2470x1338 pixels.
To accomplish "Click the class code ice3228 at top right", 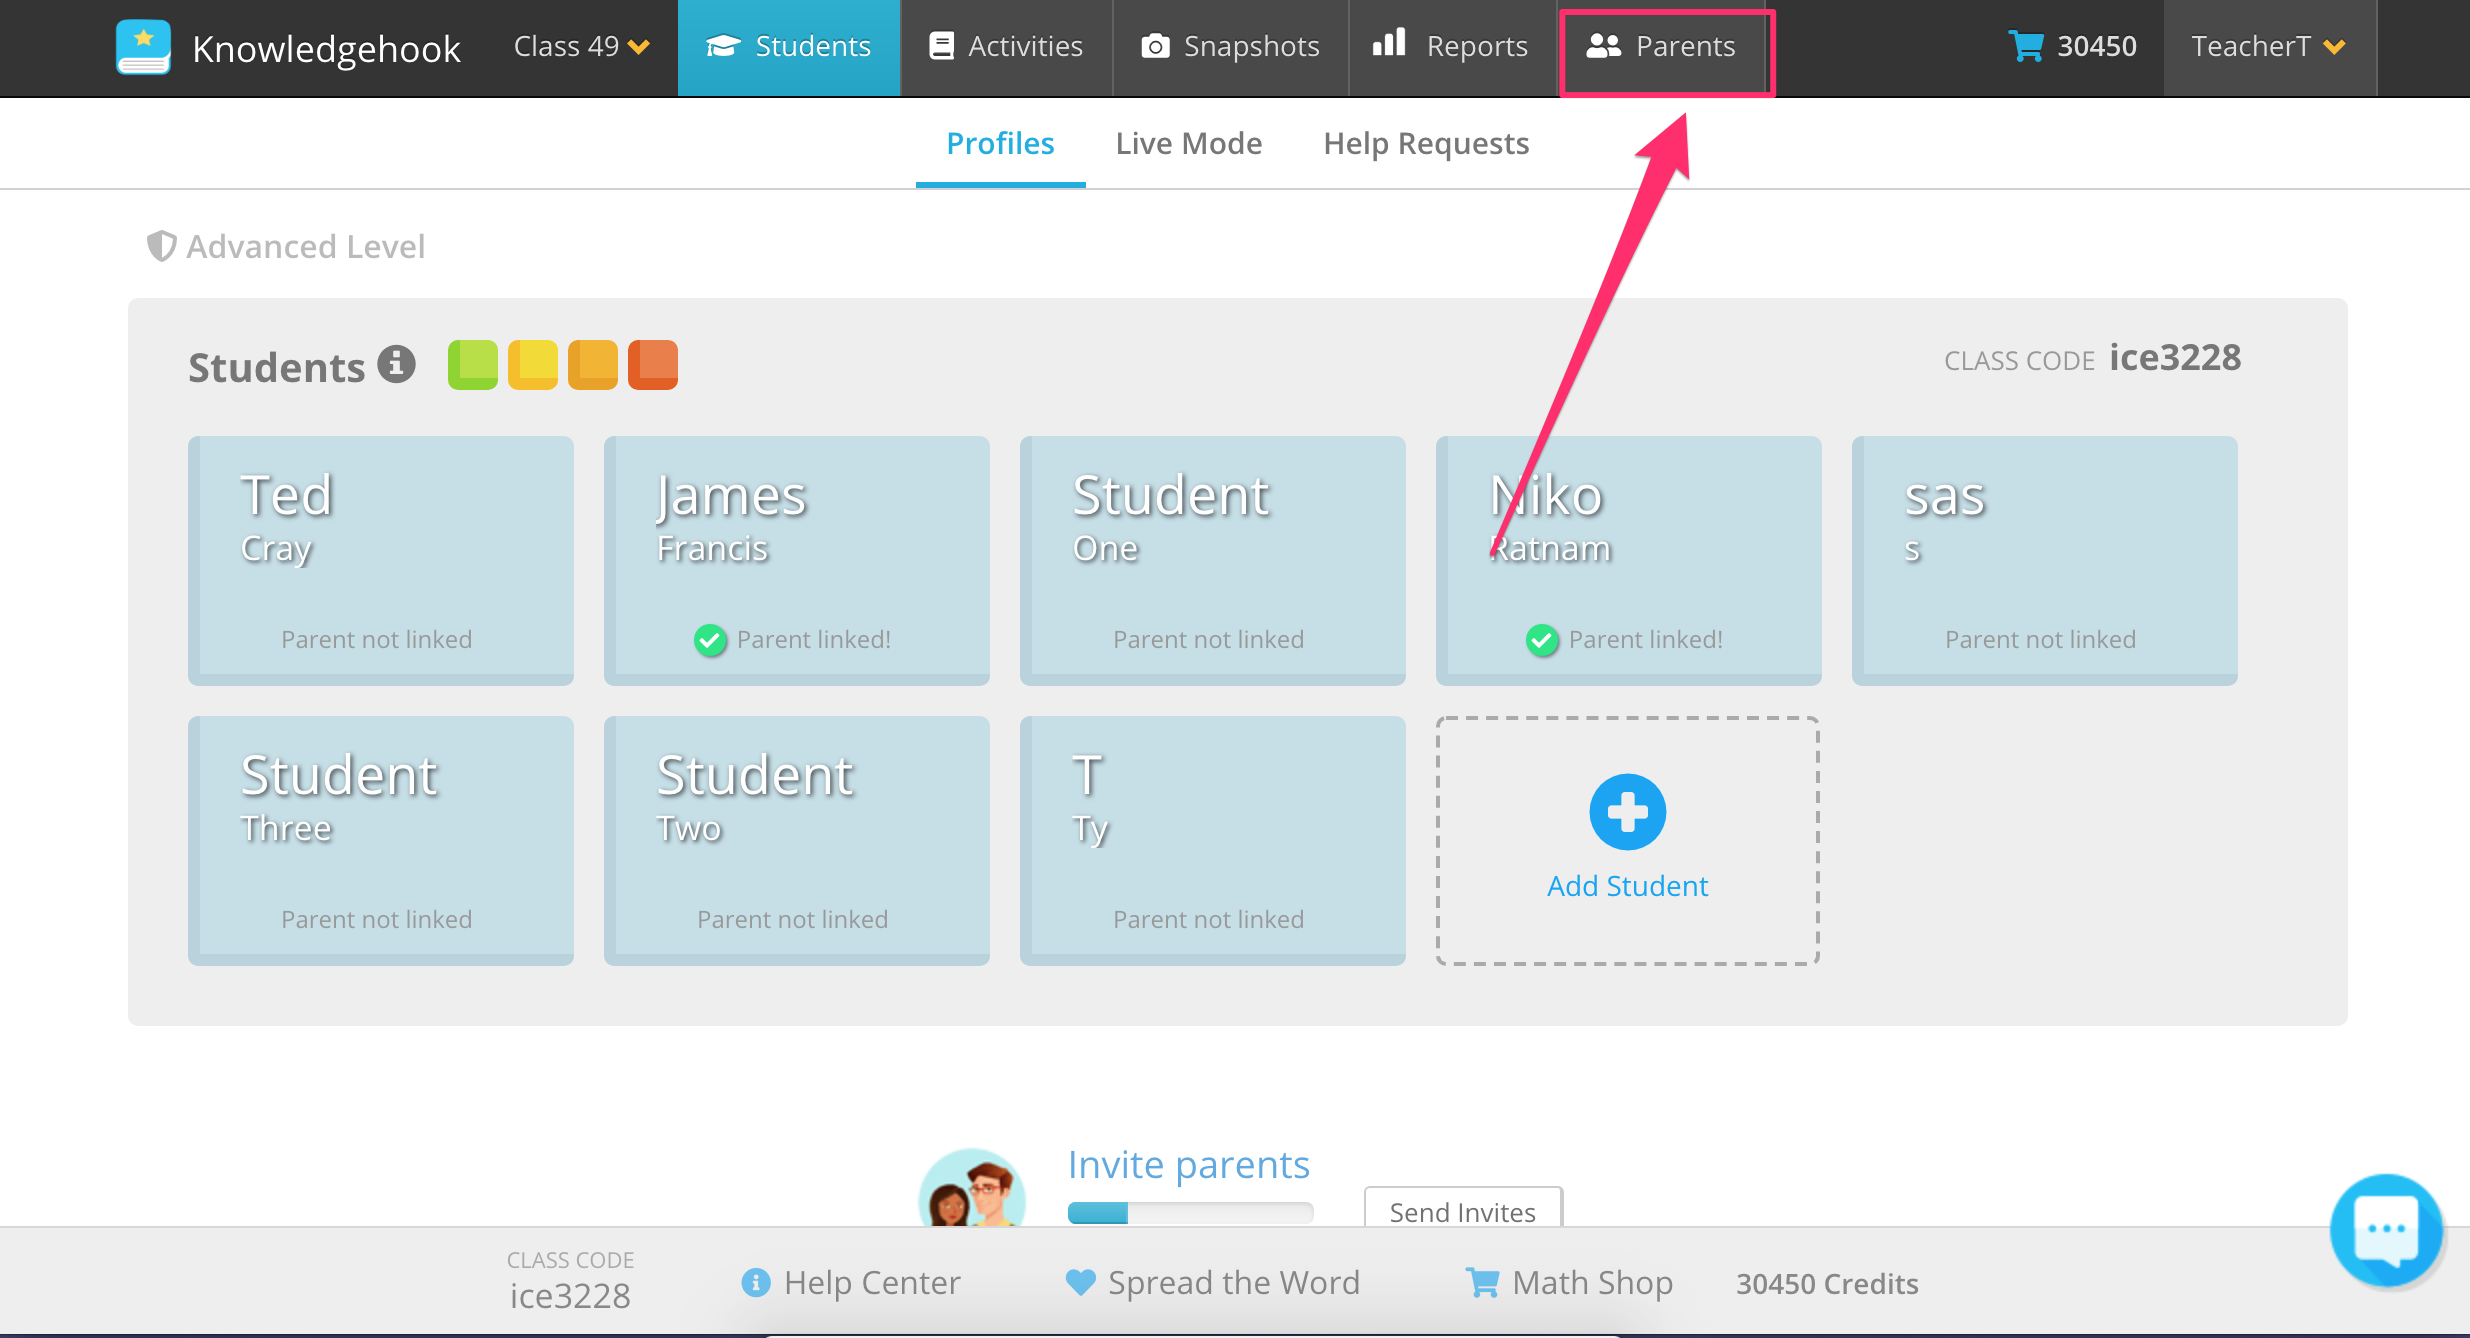I will click(x=2175, y=358).
